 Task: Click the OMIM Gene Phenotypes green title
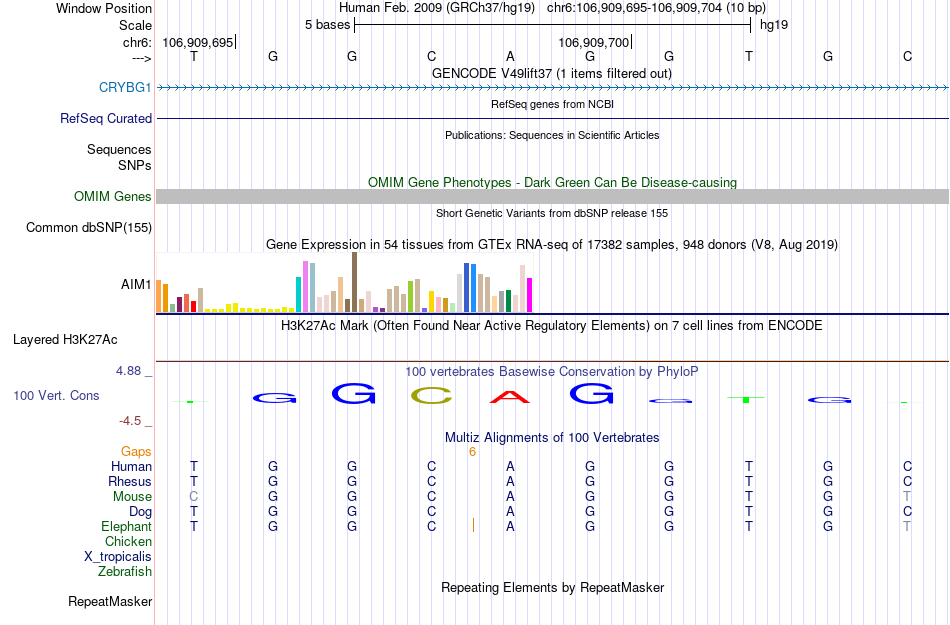click(552, 182)
